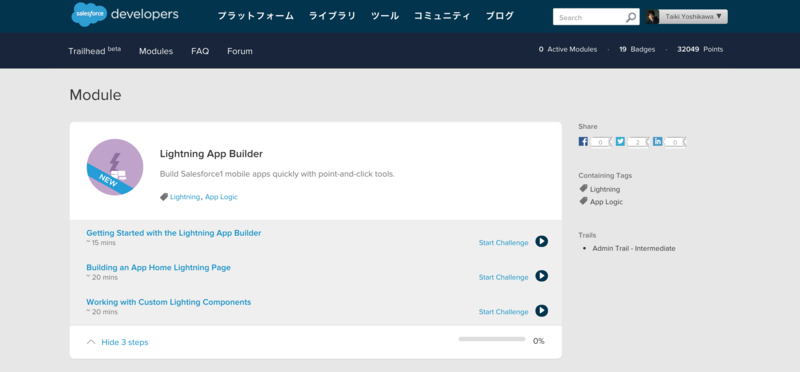Open Working with Custom Lighting Components
Image resolution: width=800 pixels, height=372 pixels.
tap(168, 302)
